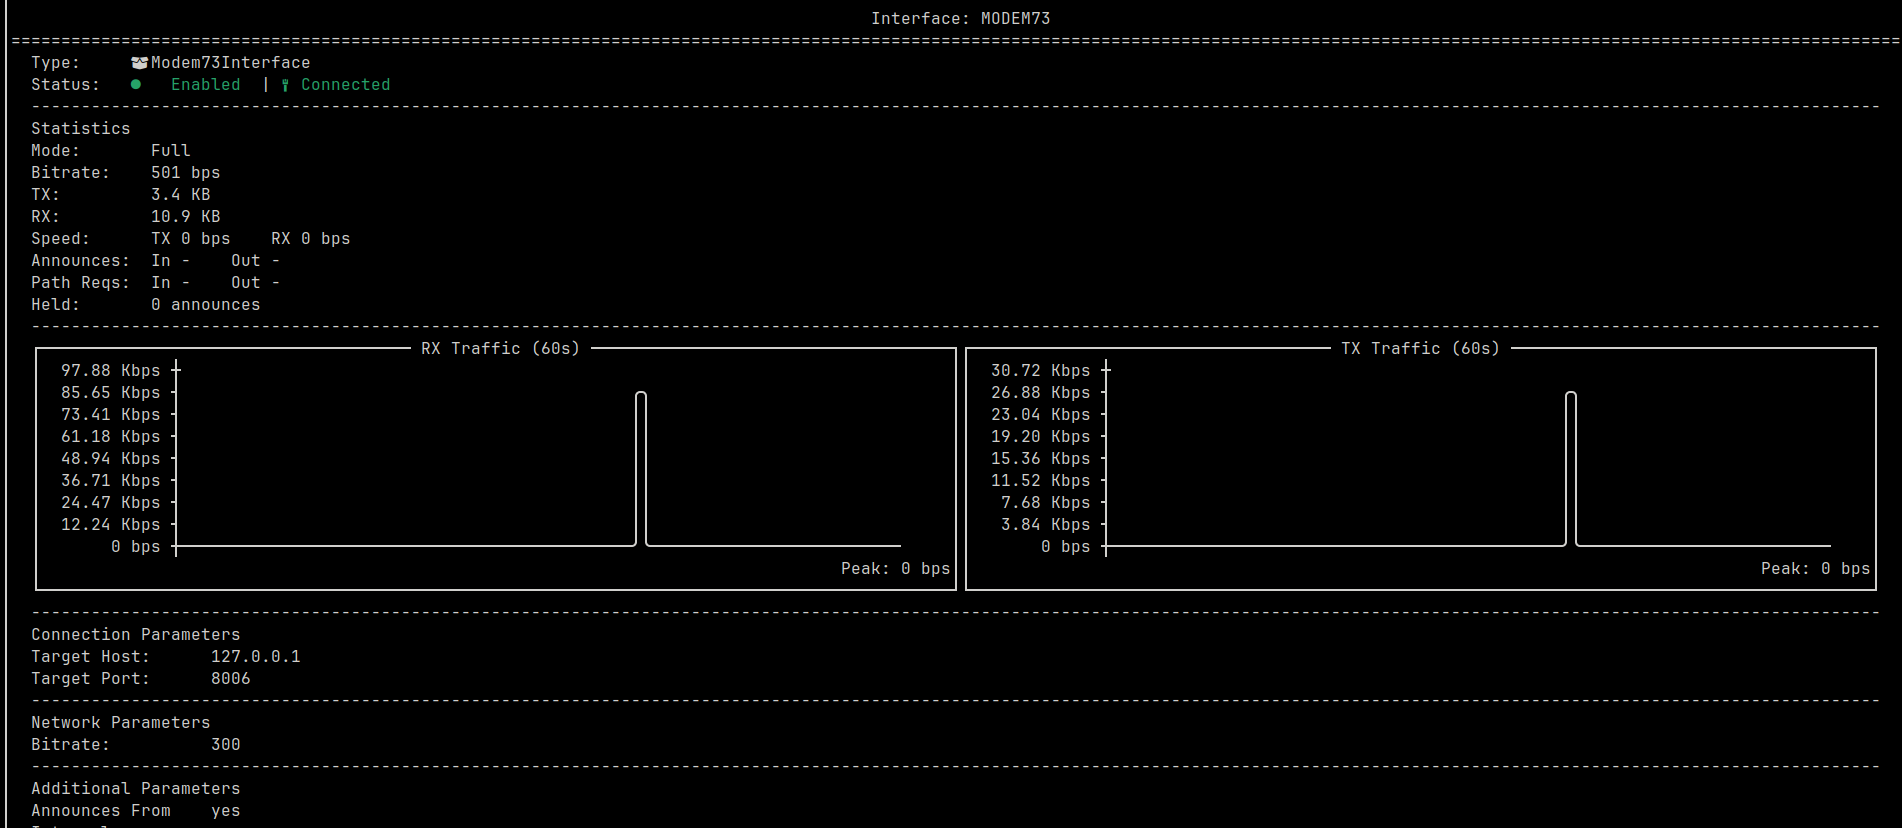The image size is (1902, 828).
Task: Click the 'yes' value beside Announces From
Action: [x=226, y=811]
